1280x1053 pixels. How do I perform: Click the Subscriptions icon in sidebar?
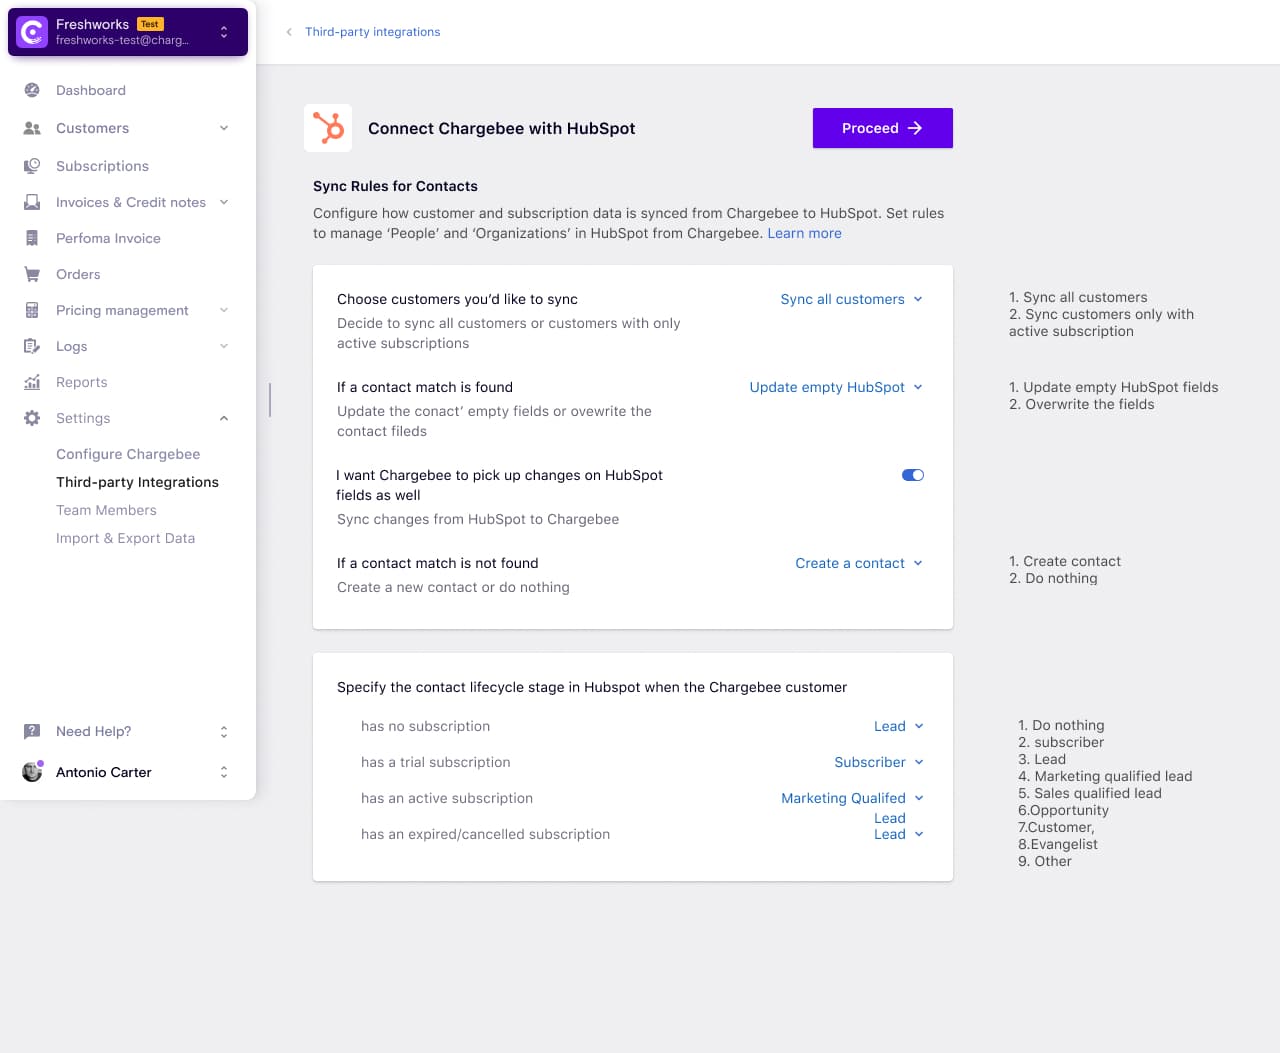click(32, 166)
